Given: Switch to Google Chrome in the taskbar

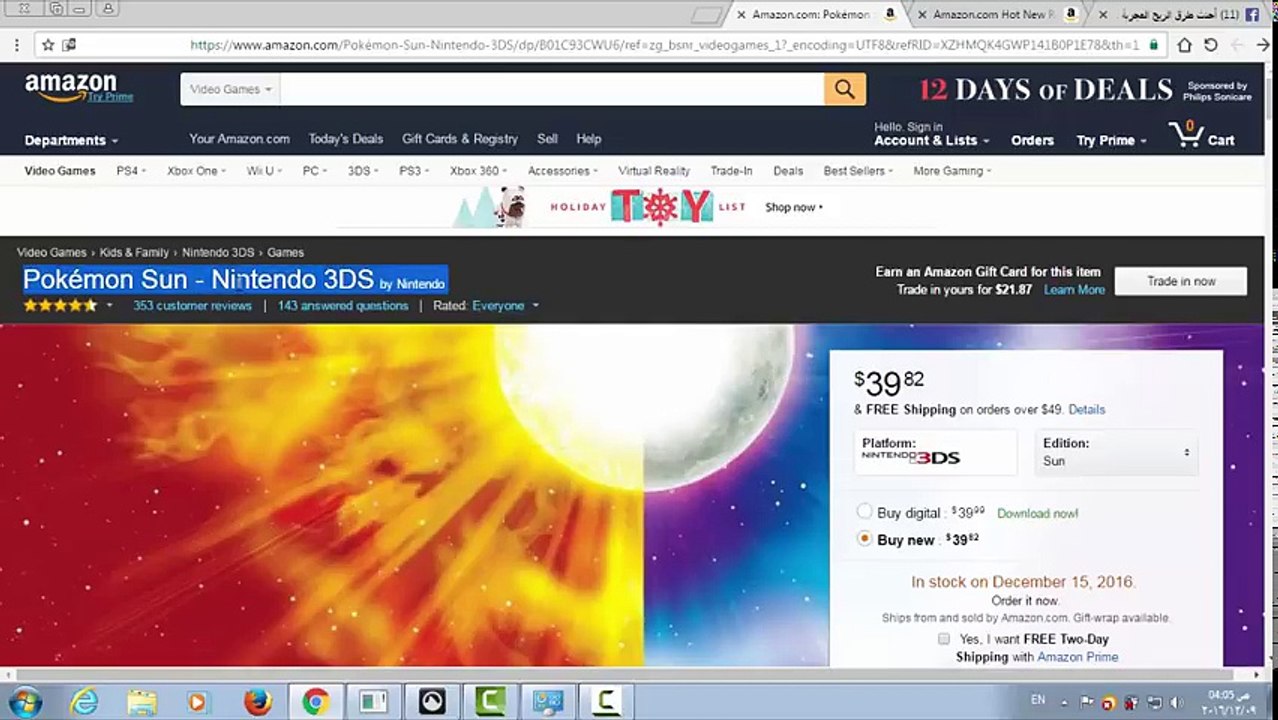Looking at the screenshot, I should [x=315, y=702].
